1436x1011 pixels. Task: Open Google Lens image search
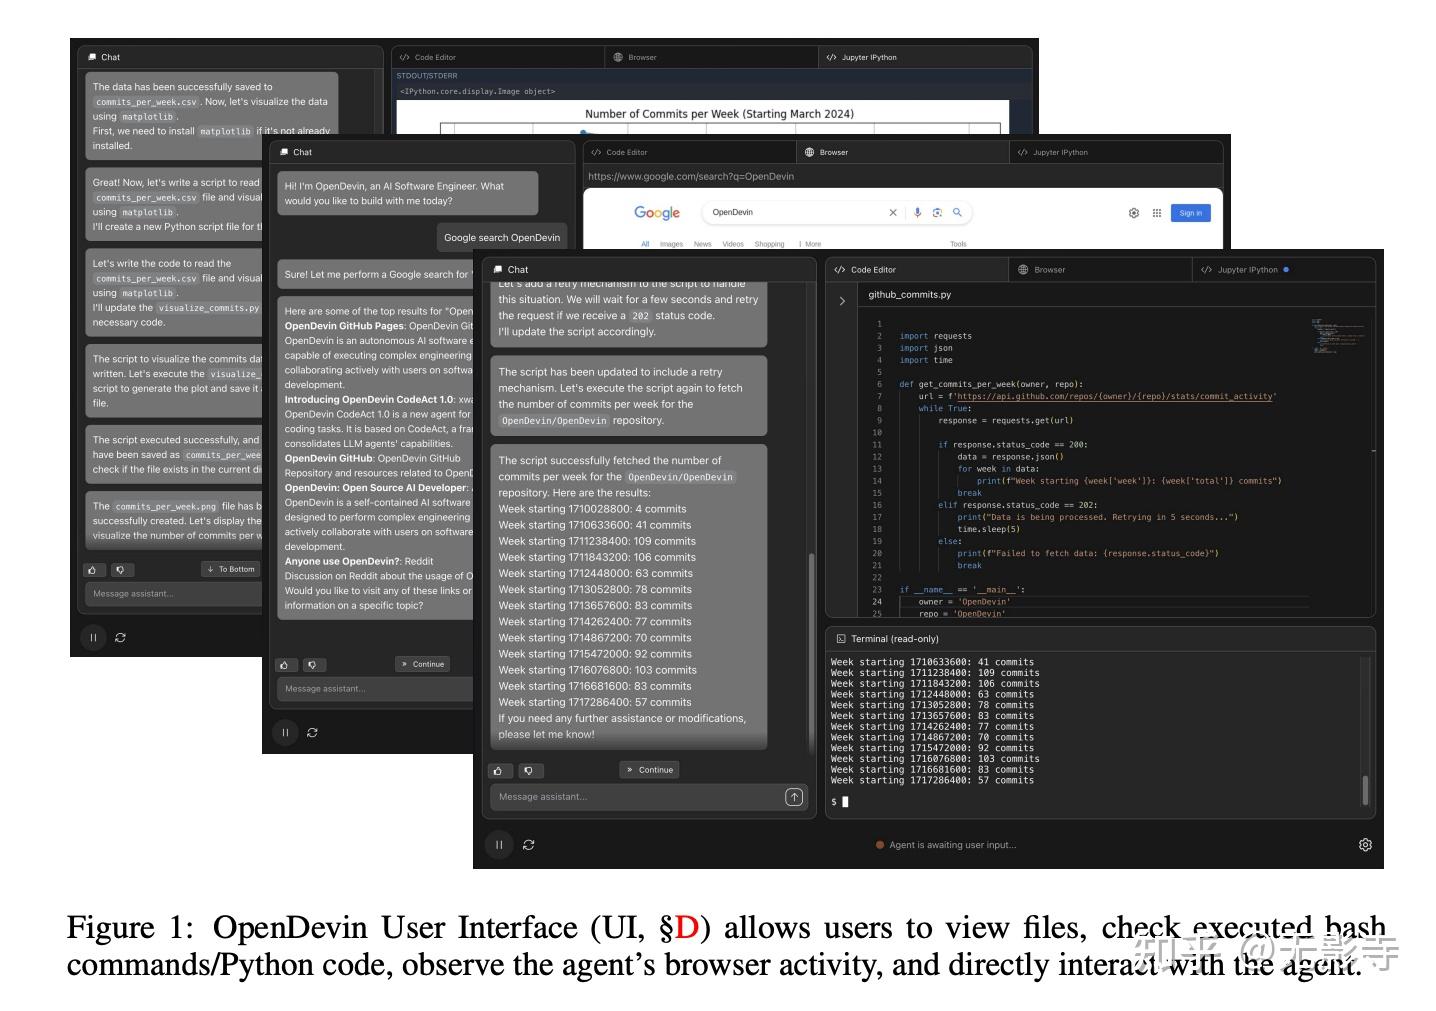pyautogui.click(x=937, y=213)
